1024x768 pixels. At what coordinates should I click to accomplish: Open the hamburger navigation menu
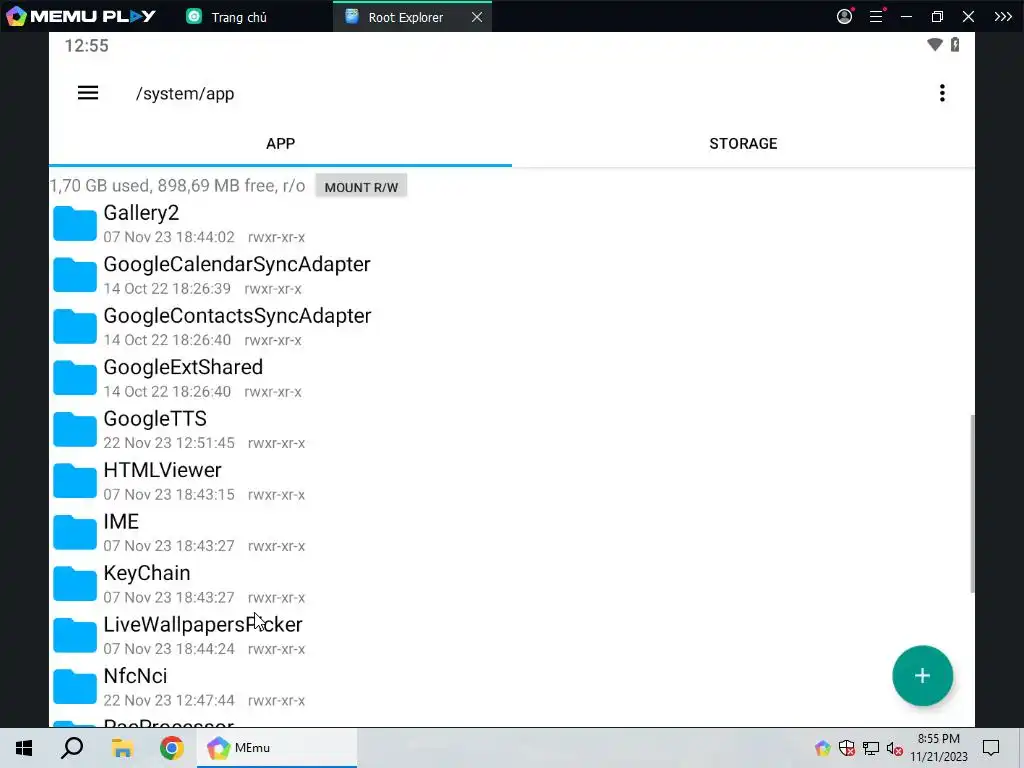click(x=88, y=93)
